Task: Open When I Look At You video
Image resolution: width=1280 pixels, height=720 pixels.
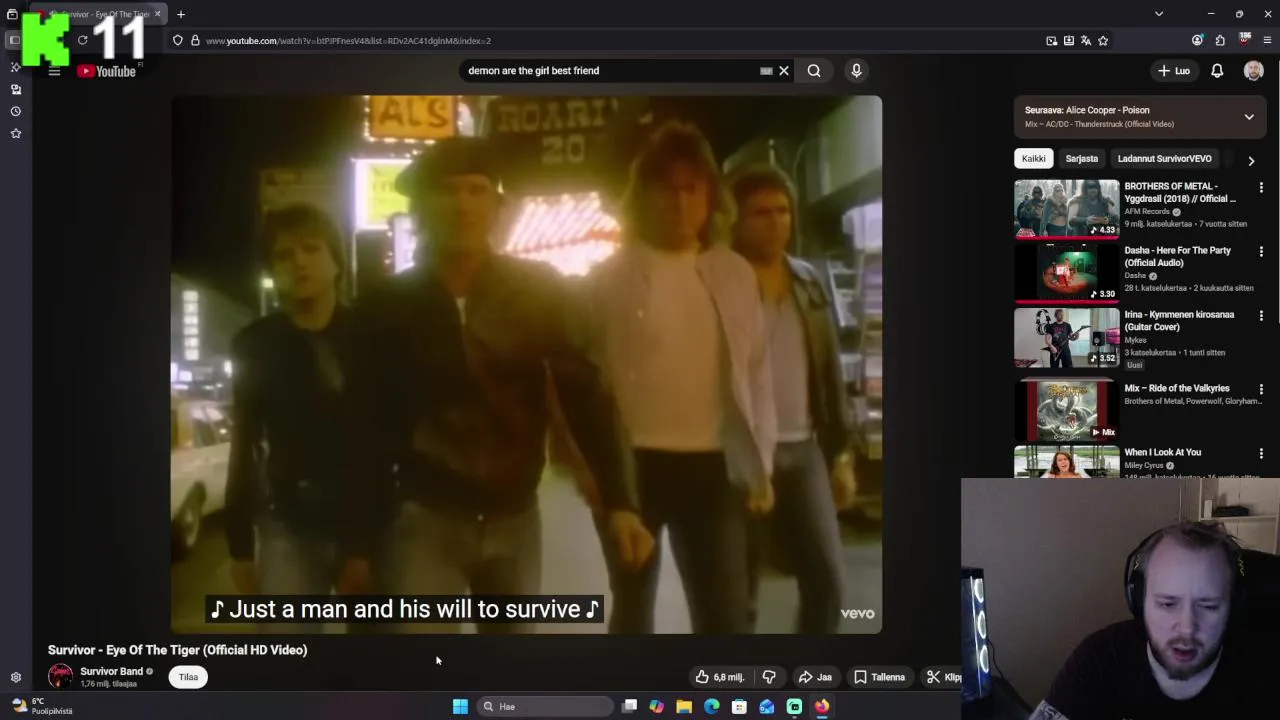Action: coord(1067,462)
